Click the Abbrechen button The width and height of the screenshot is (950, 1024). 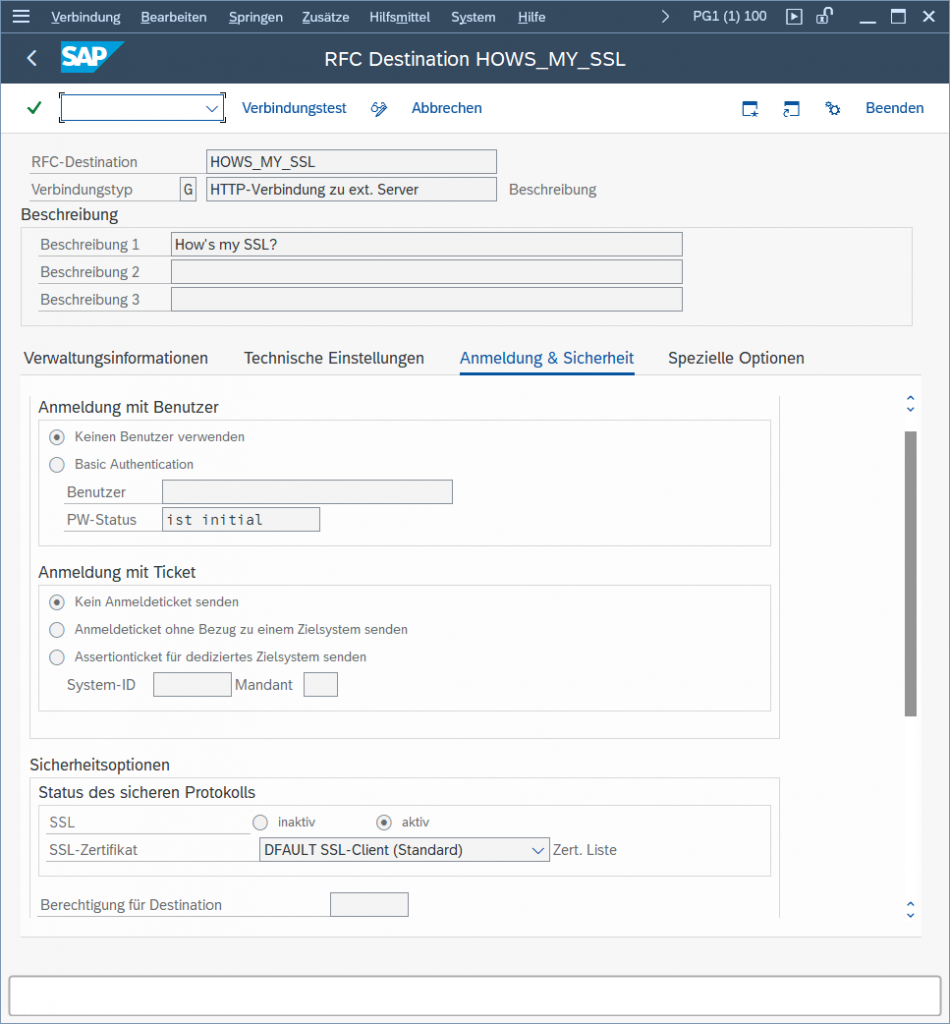pos(446,108)
